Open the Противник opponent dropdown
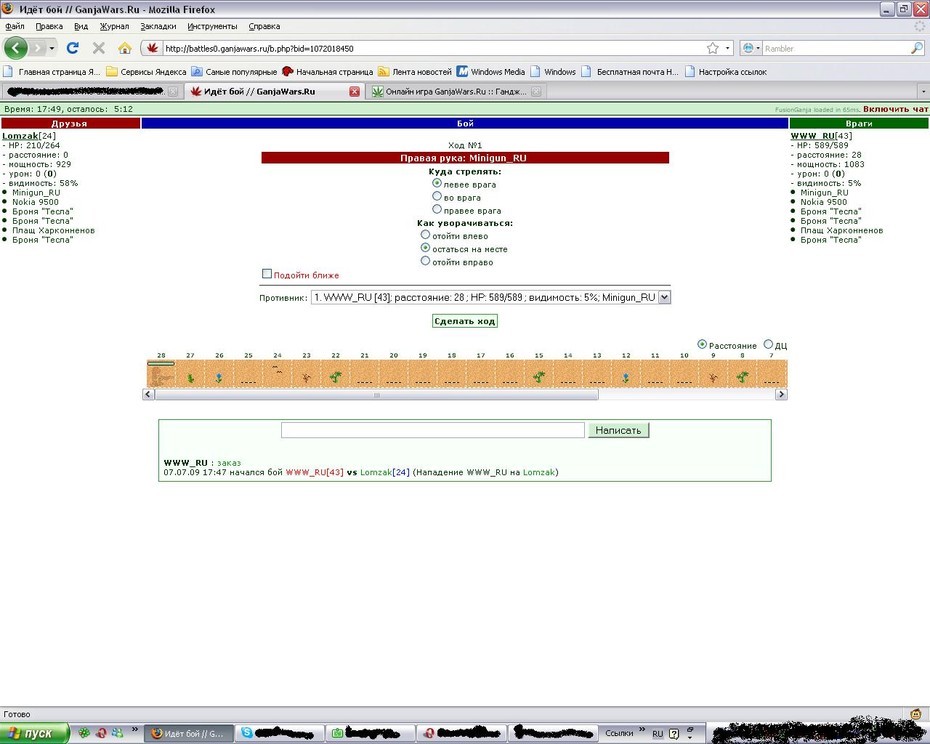 491,297
